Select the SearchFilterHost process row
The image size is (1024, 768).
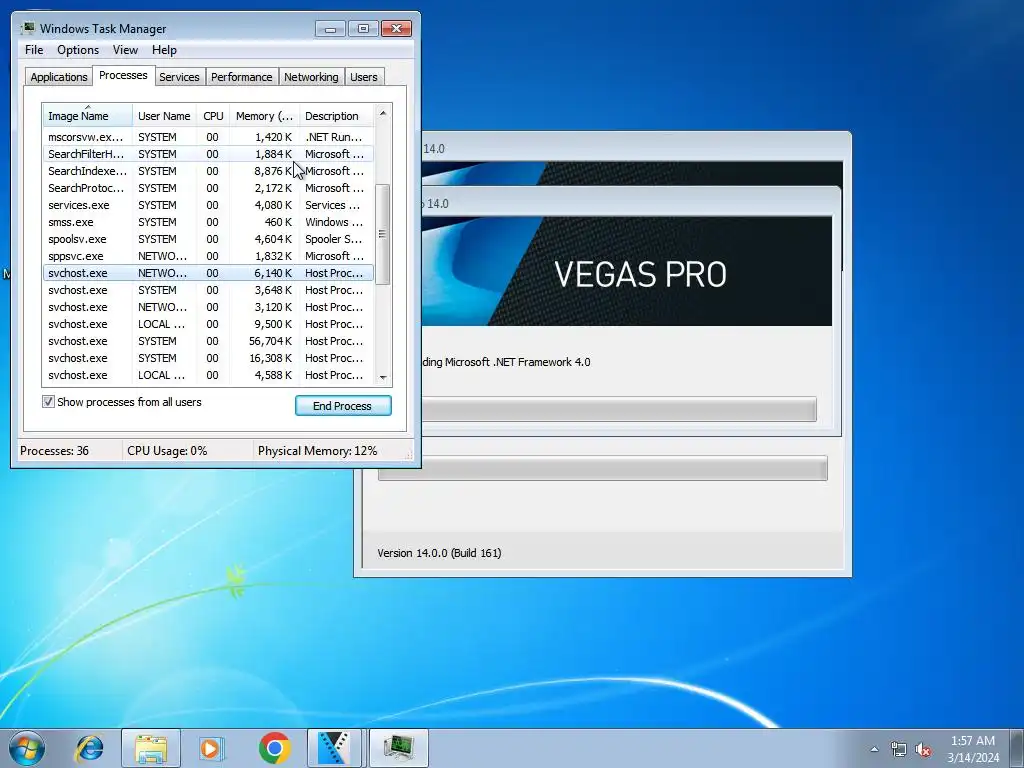coord(208,154)
